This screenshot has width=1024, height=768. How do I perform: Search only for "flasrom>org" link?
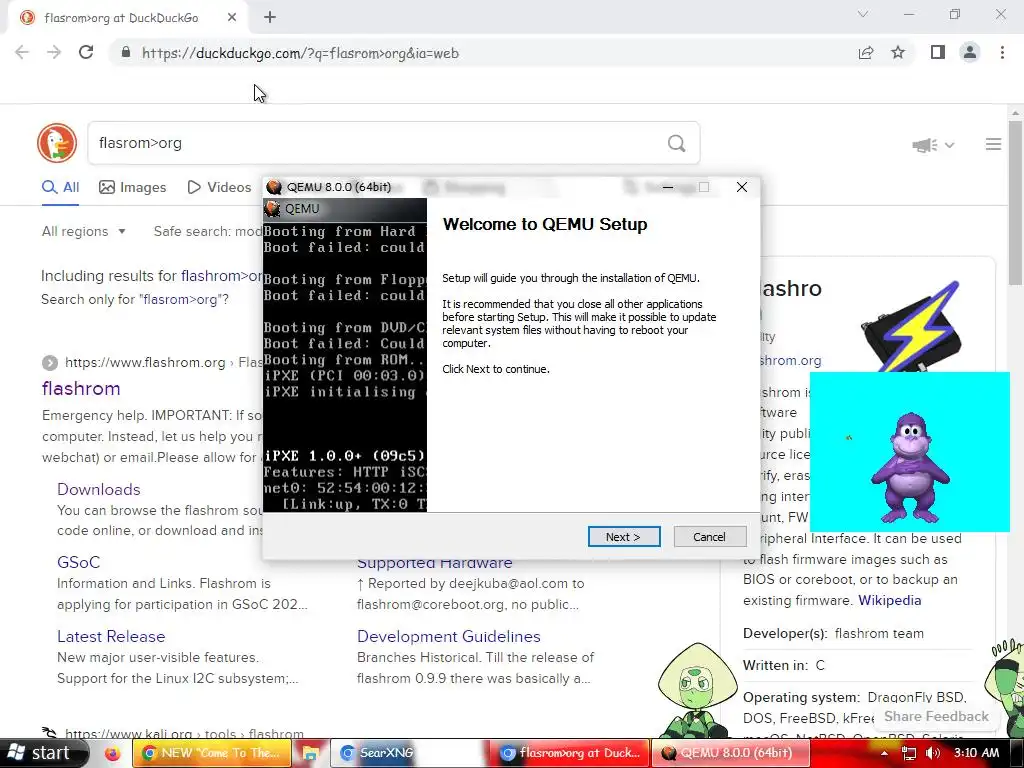point(135,299)
